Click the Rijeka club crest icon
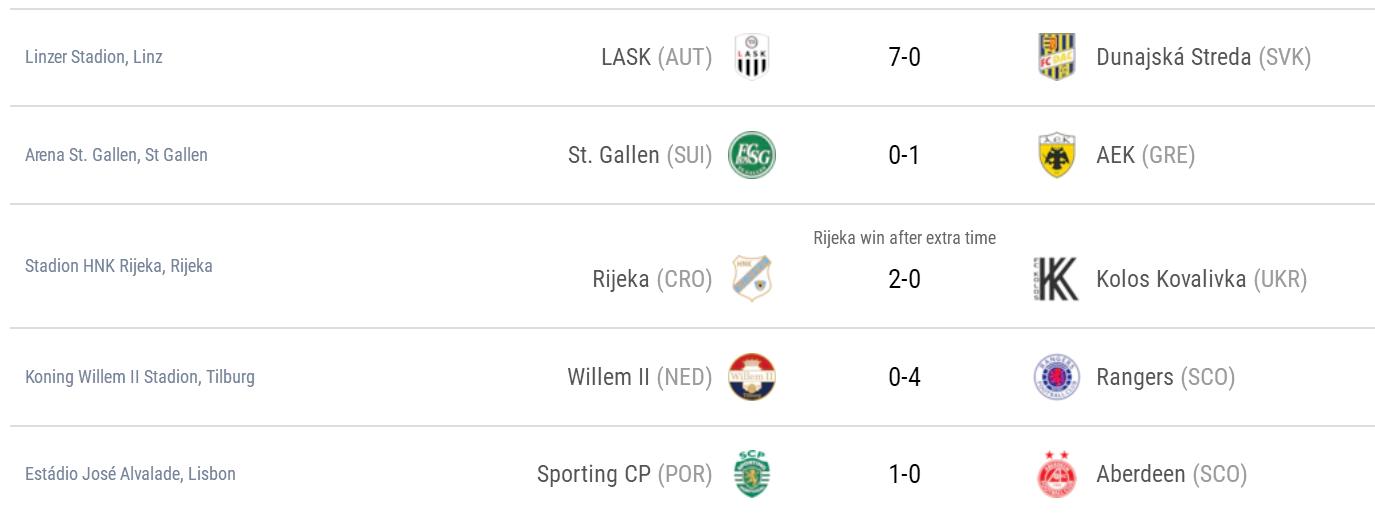1375x524 pixels. click(751, 279)
